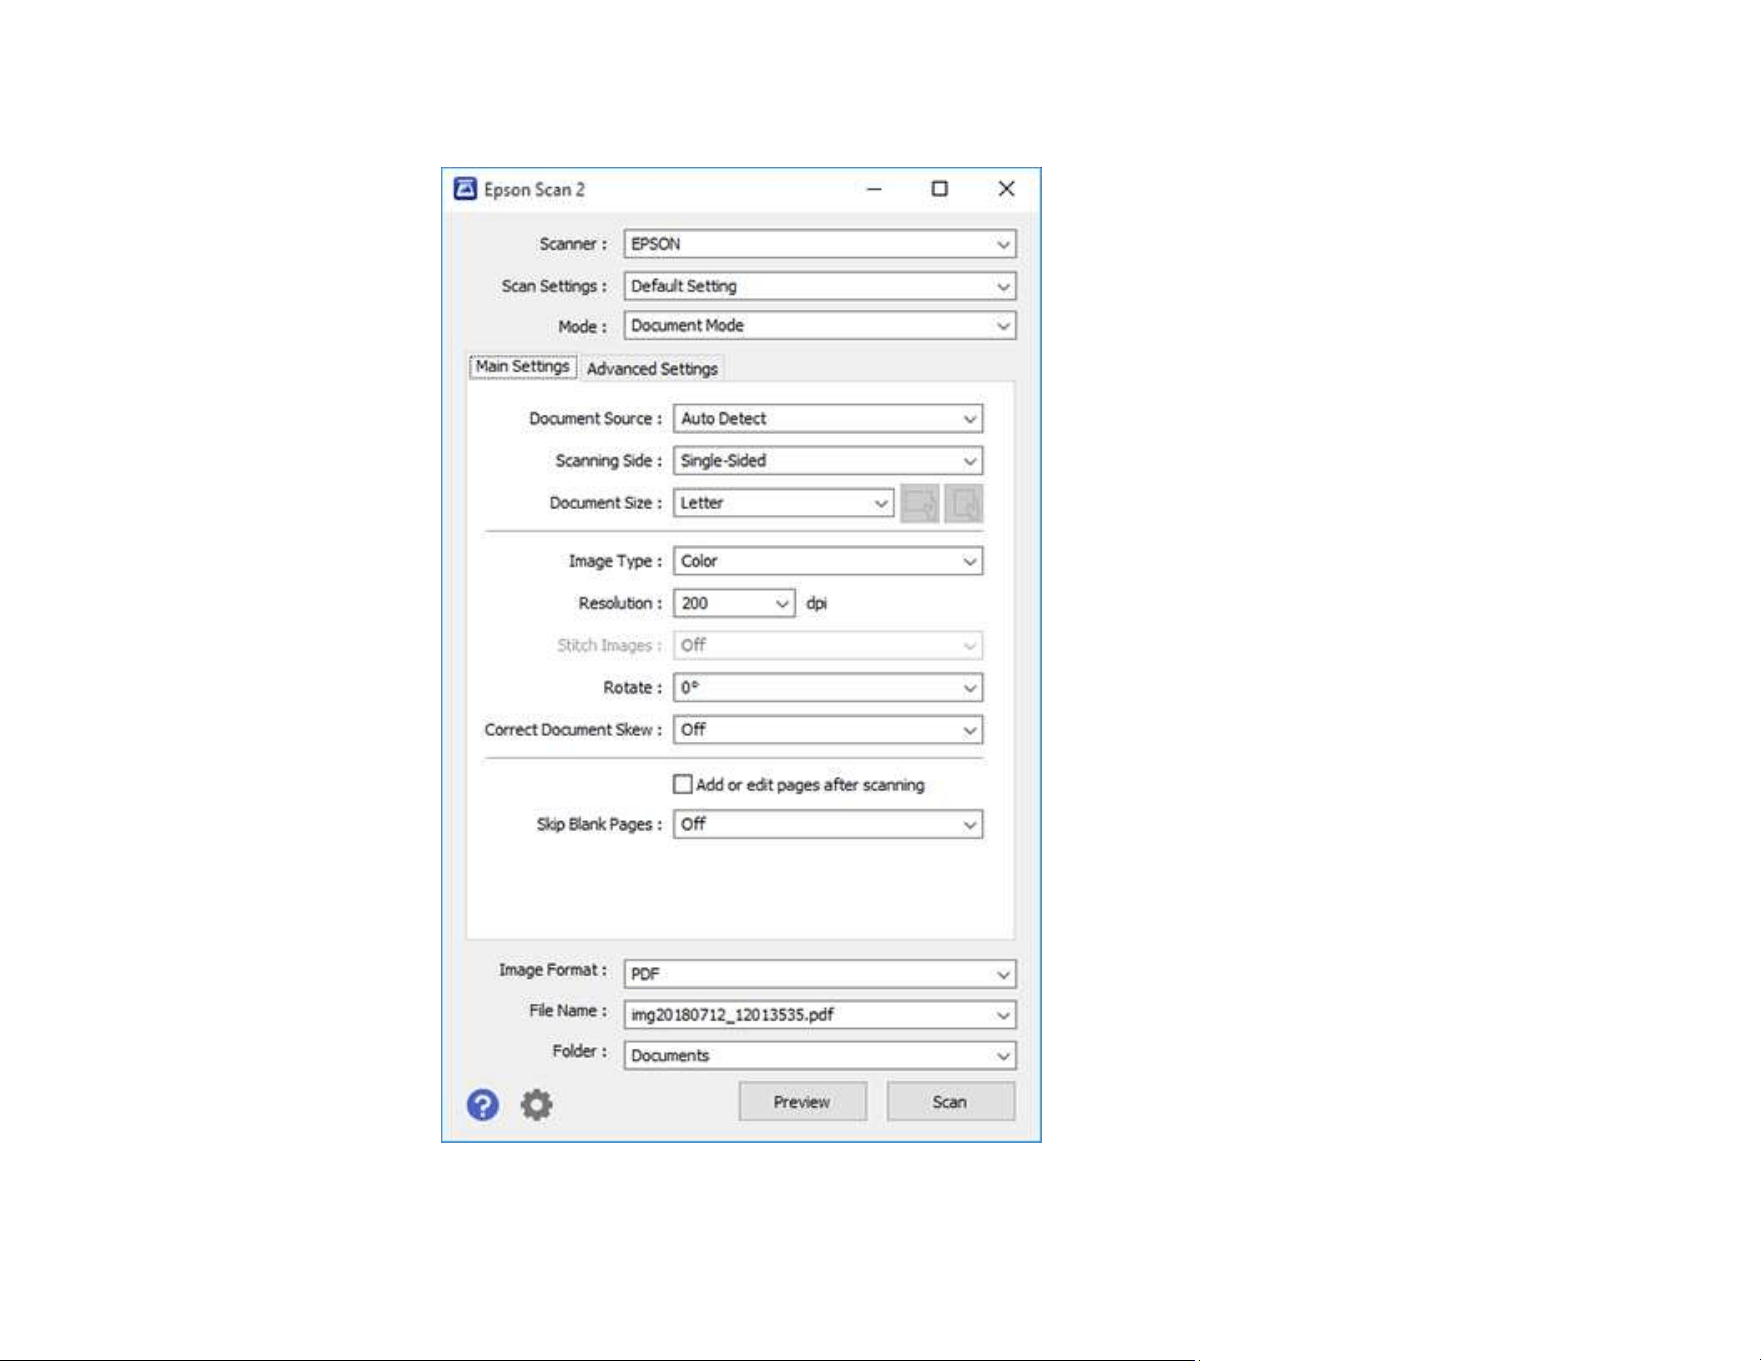Viewport: 1761px width, 1361px height.
Task: Open the Configuration gear icon
Action: [x=537, y=1104]
